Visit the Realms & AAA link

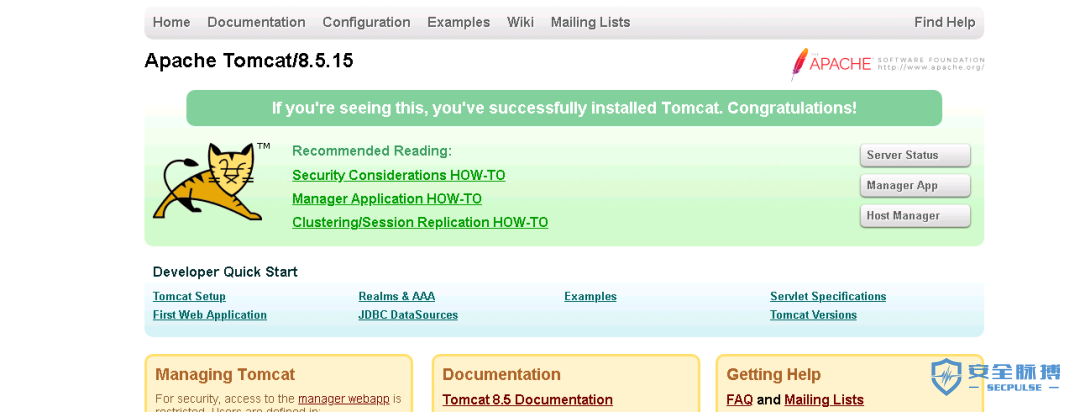click(x=397, y=296)
